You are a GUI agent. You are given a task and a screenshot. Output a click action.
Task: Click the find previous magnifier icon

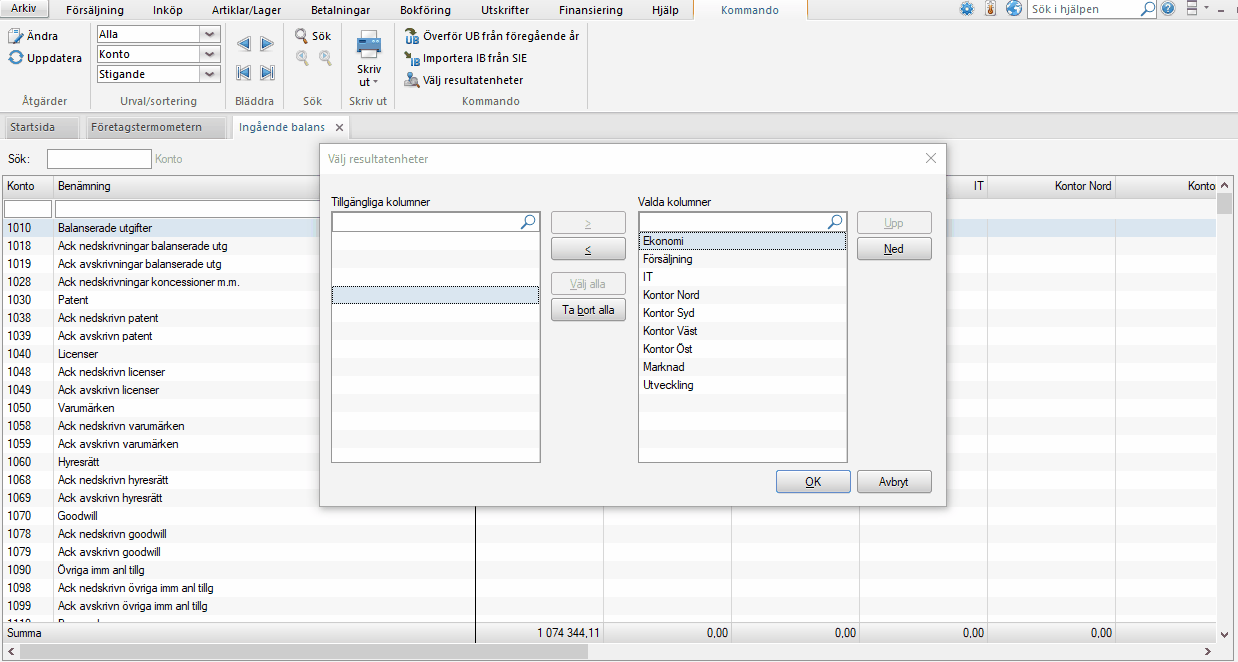click(302, 58)
